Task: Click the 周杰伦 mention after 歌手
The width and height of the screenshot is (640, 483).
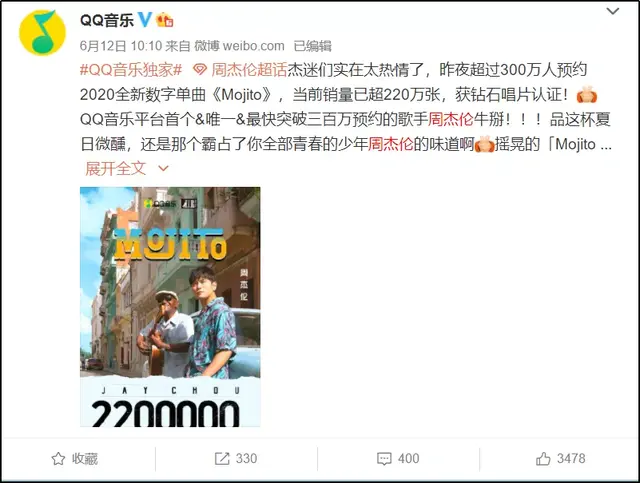Action: [x=451, y=119]
